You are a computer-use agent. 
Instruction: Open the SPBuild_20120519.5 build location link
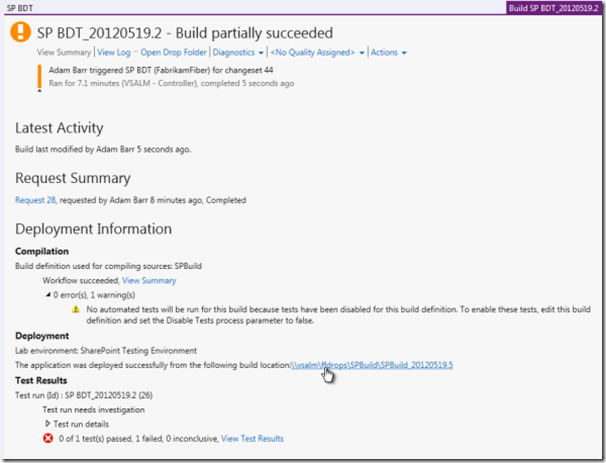tap(370, 367)
